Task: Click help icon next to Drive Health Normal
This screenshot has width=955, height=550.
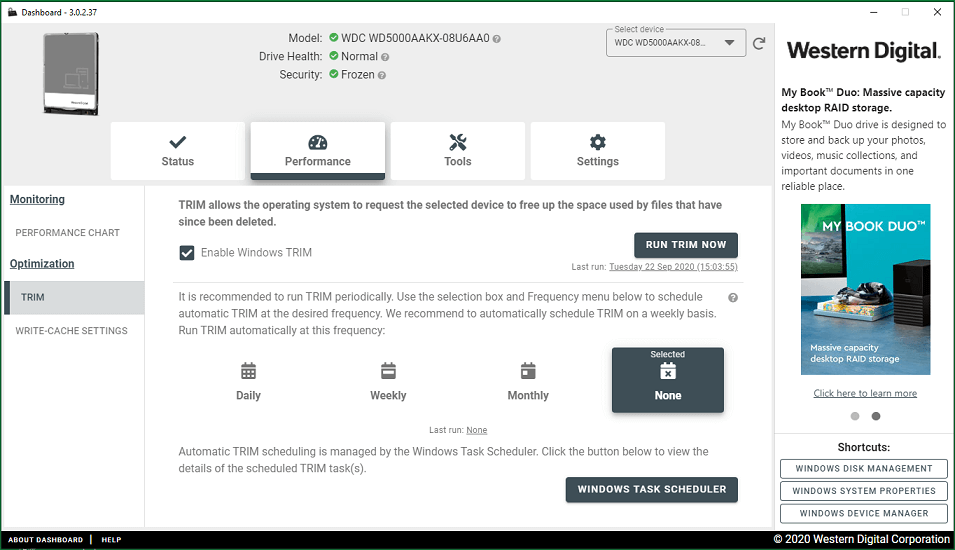Action: pos(385,57)
